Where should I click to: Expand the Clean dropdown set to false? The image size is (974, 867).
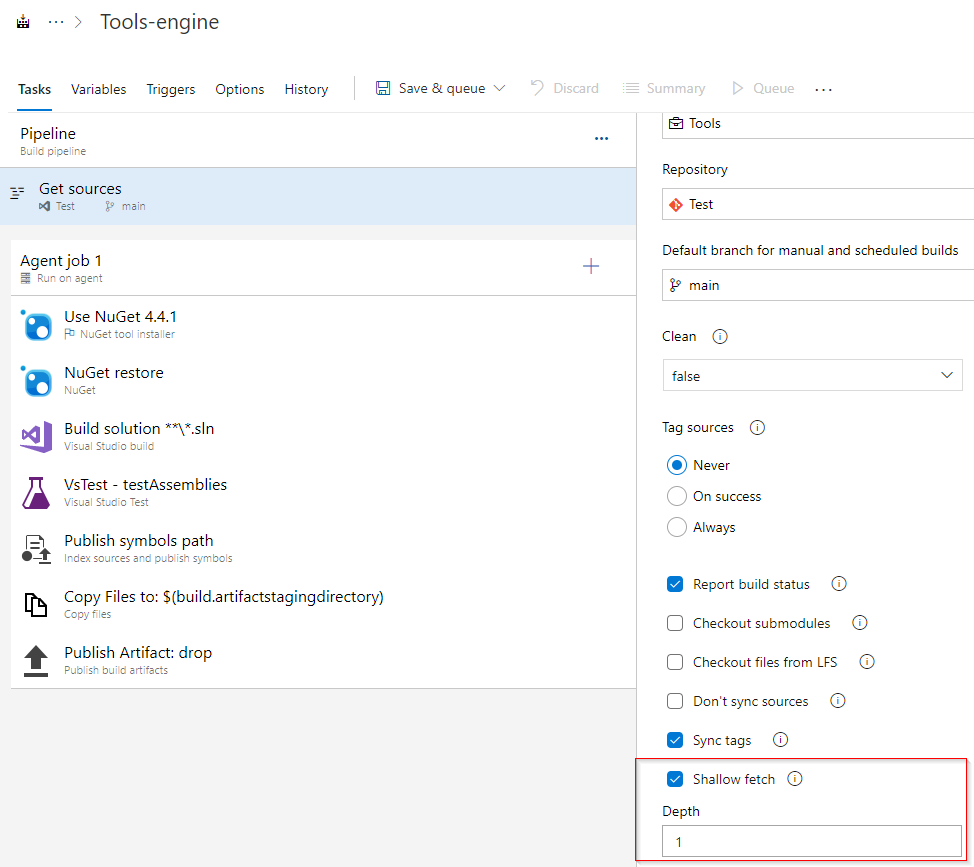pyautogui.click(x=812, y=375)
